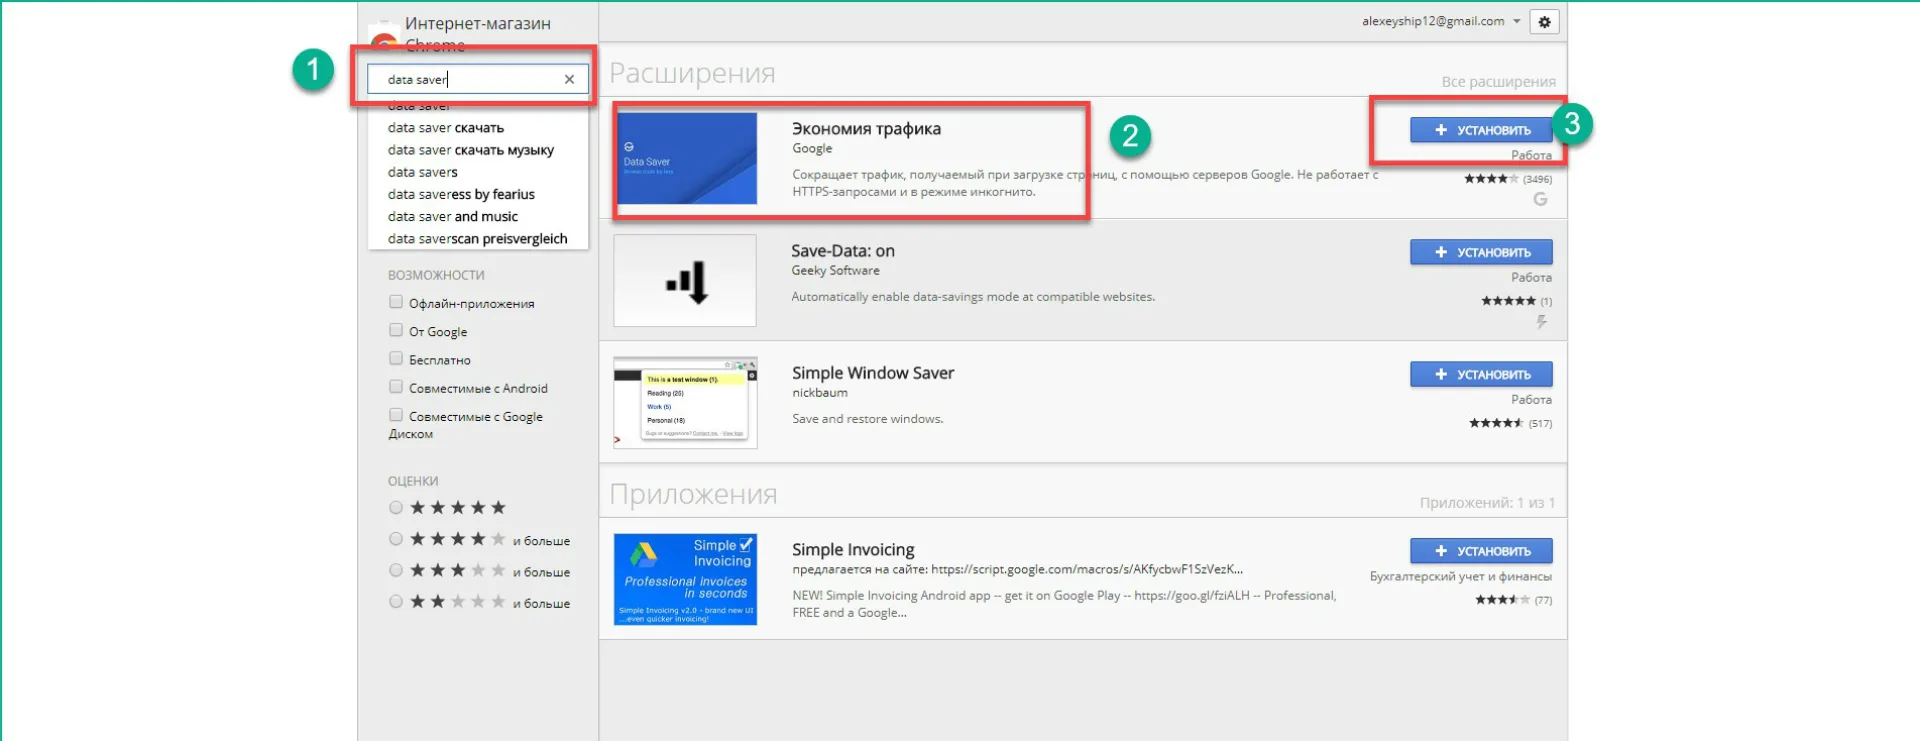Viewport: 1920px width, 741px height.
Task: Pick 'data saverscan preisvergleich' suggestion
Action: click(x=478, y=238)
